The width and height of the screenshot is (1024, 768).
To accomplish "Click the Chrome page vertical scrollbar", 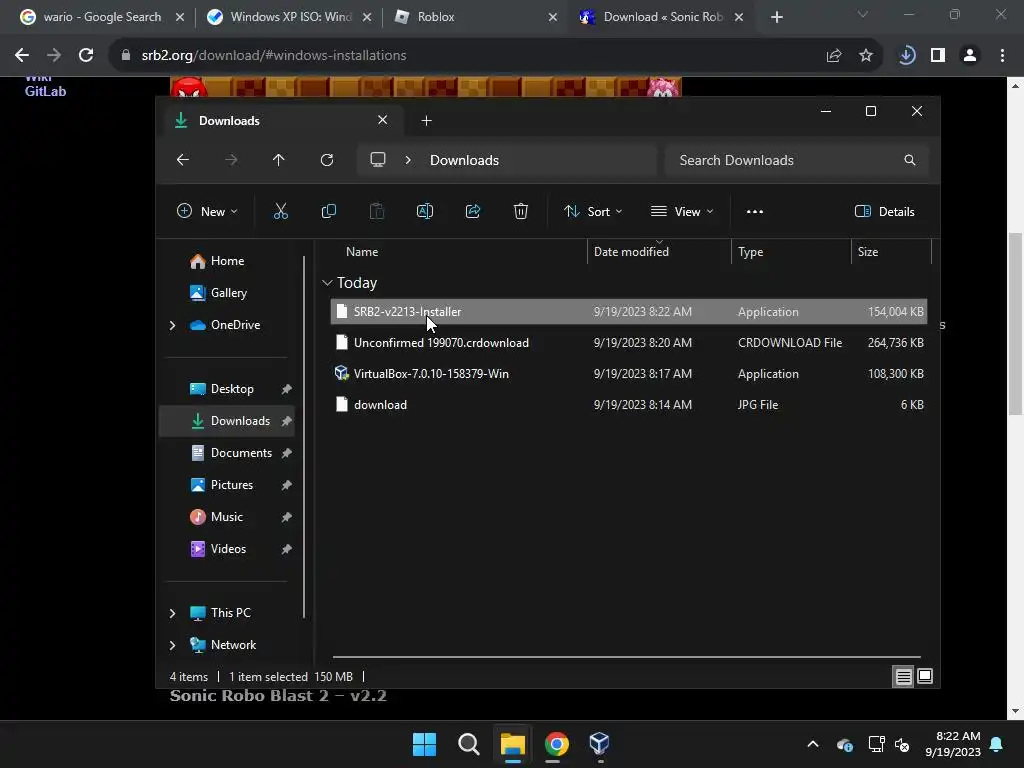I will 1015,323.
